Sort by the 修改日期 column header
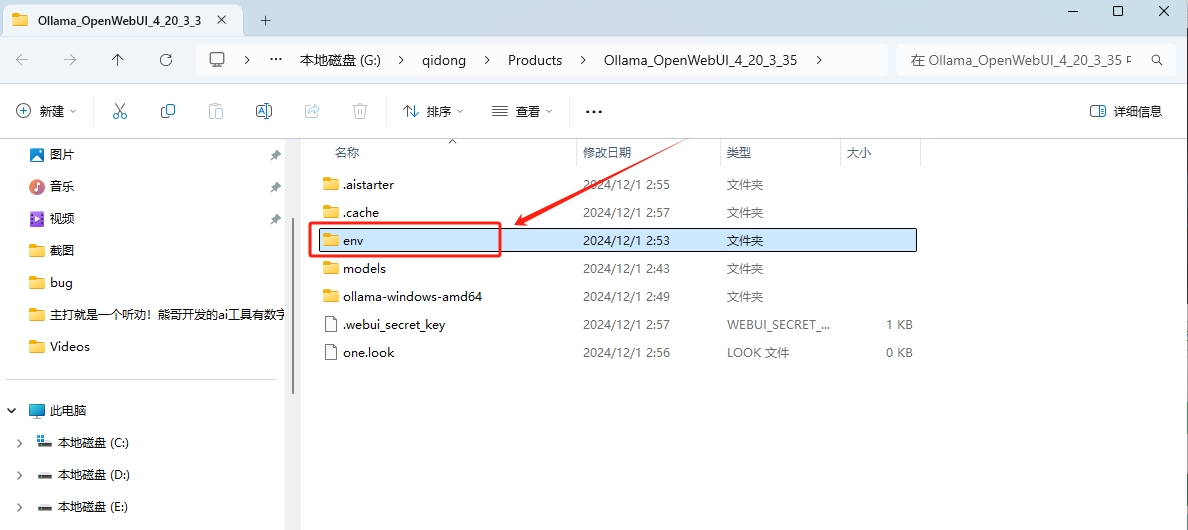 point(606,152)
